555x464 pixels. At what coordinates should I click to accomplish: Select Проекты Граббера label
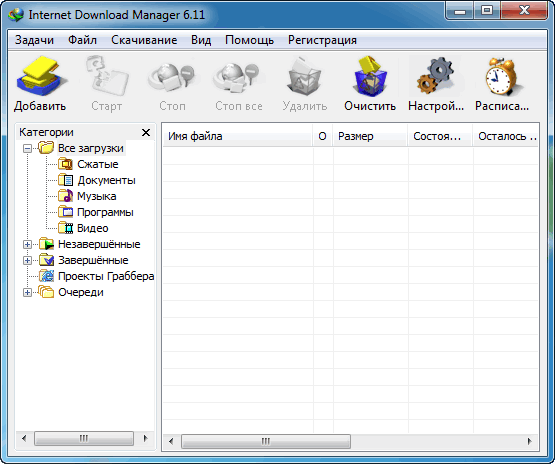click(x=106, y=276)
